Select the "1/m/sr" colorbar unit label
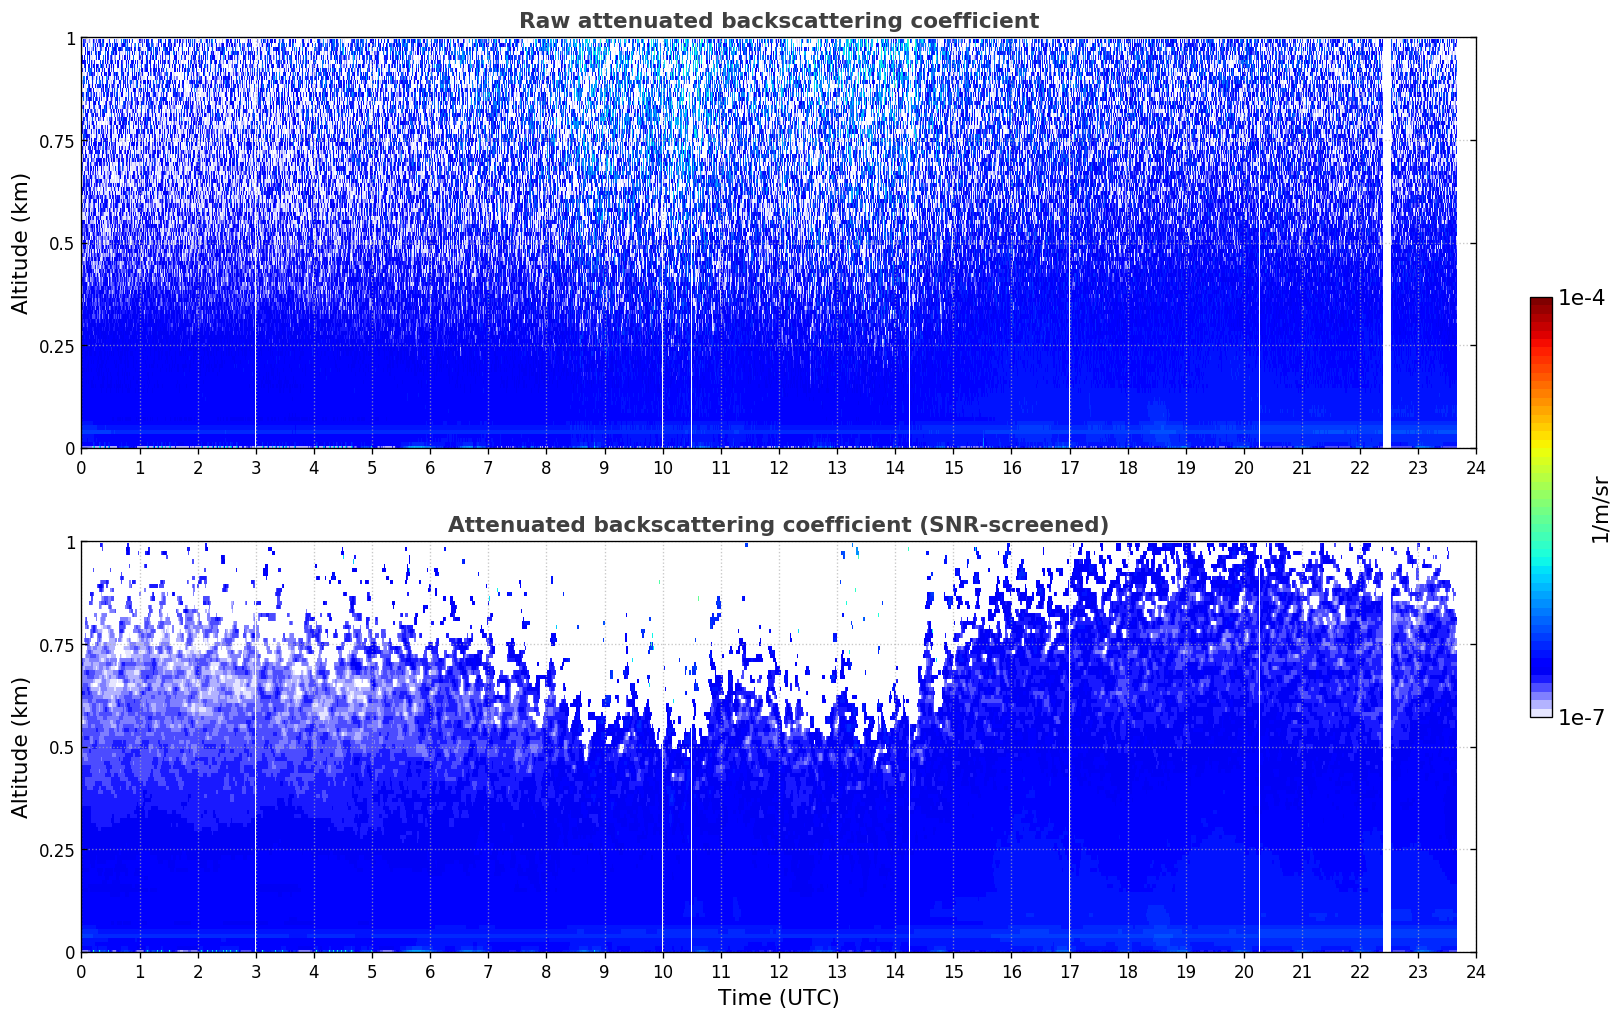The width and height of the screenshot is (1621, 1020). point(1600,508)
